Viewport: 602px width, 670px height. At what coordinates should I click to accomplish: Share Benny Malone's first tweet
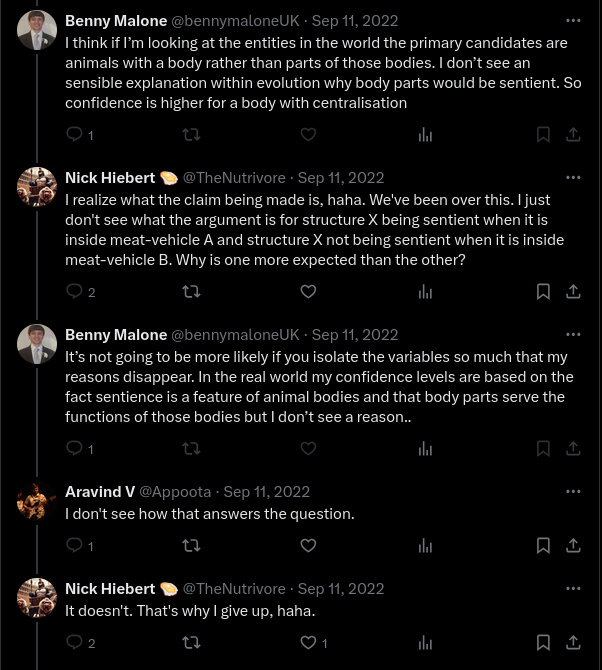point(573,134)
